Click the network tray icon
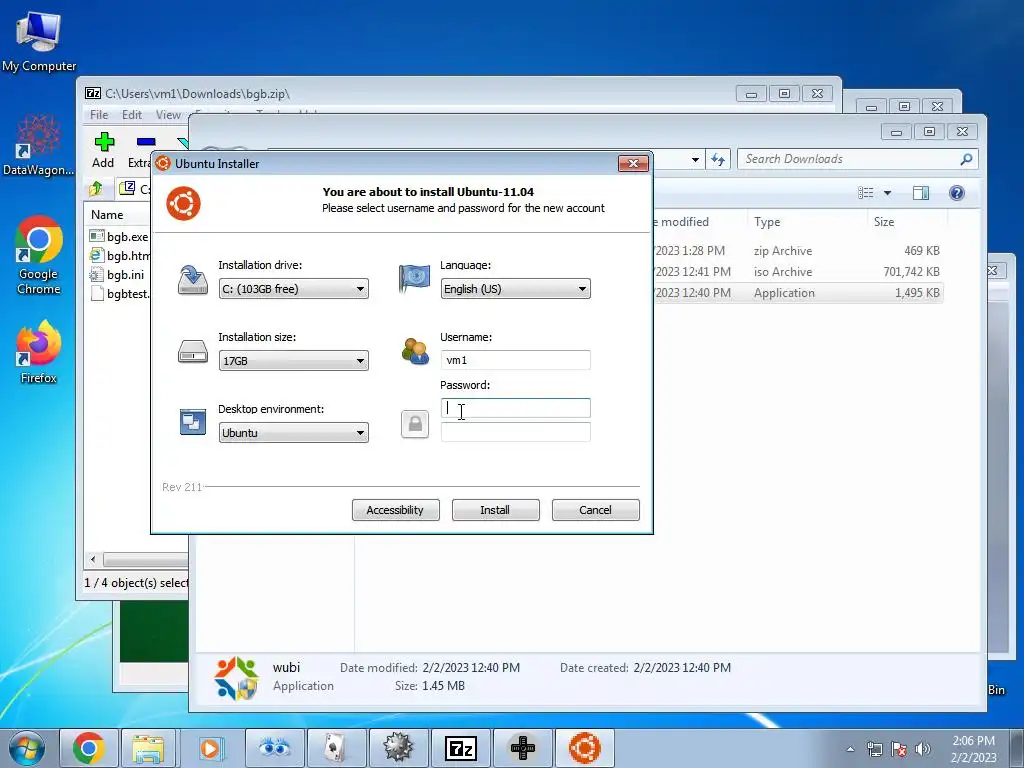 [x=874, y=749]
